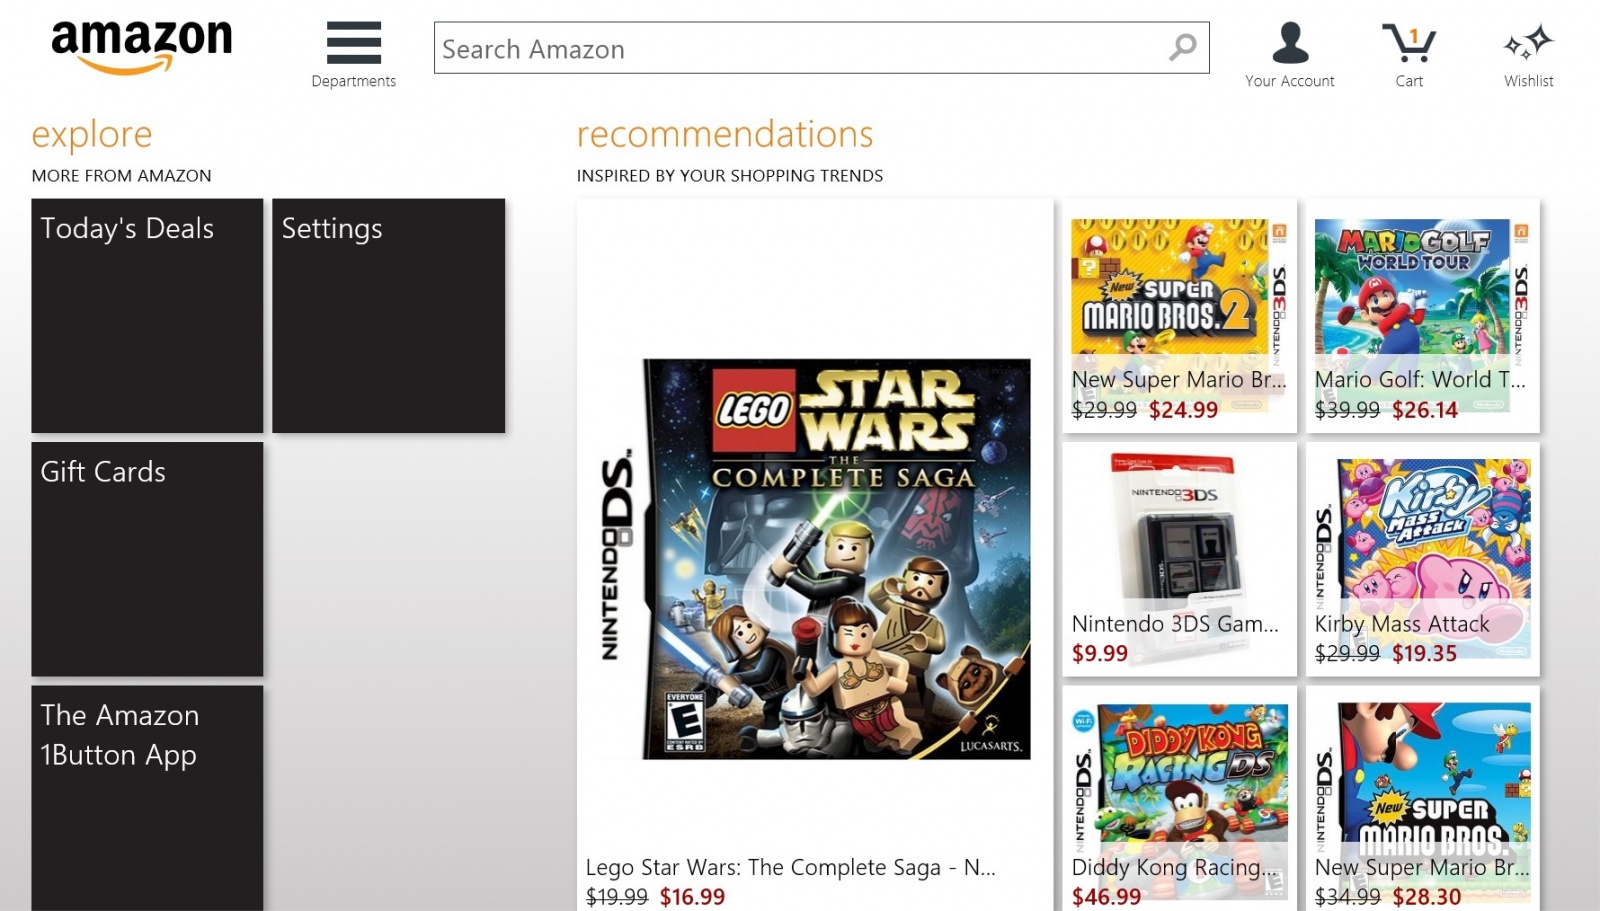The image size is (1600, 911).
Task: Open the Today's Deals tile
Action: point(147,315)
